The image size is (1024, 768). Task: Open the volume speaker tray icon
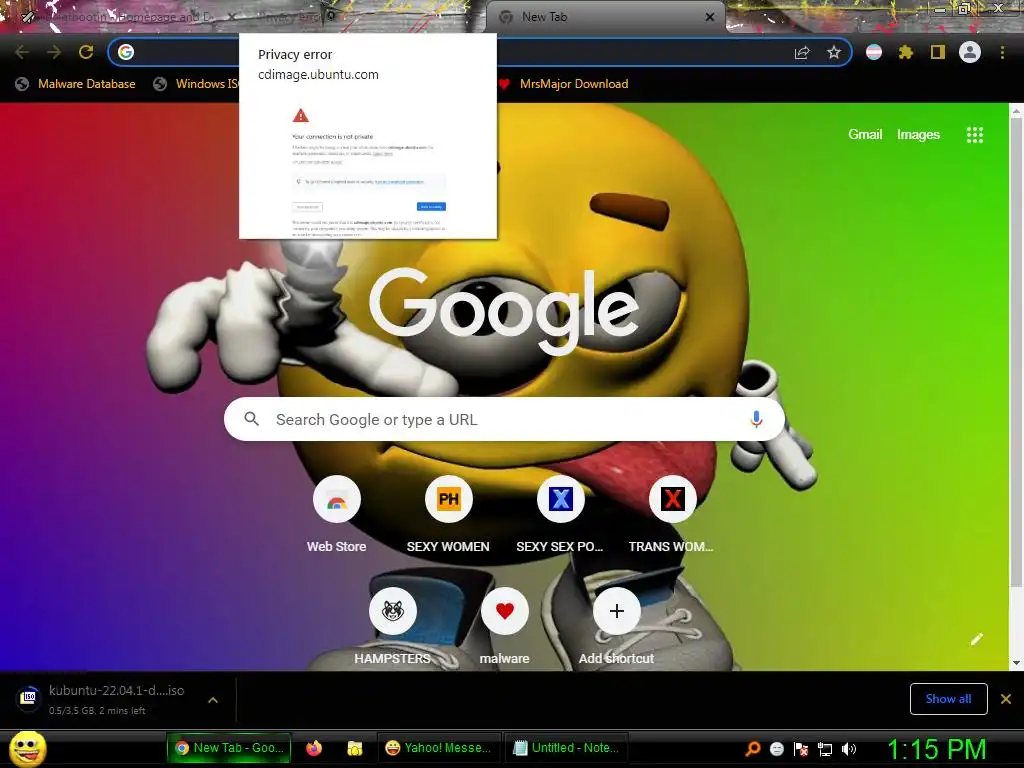point(848,749)
